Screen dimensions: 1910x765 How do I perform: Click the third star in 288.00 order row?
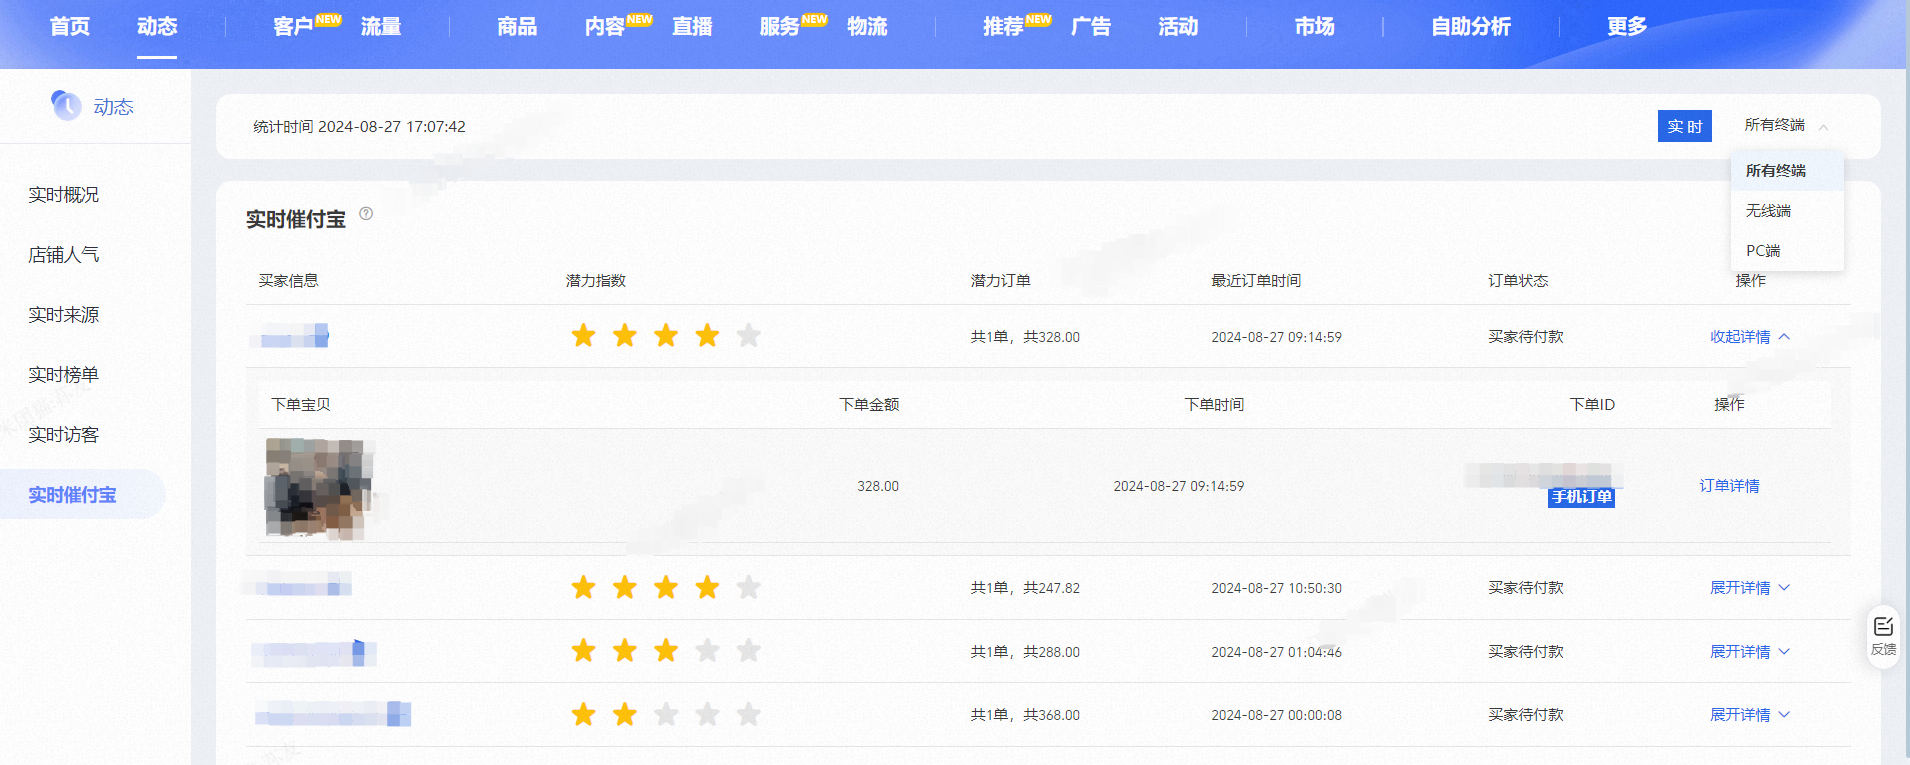666,651
